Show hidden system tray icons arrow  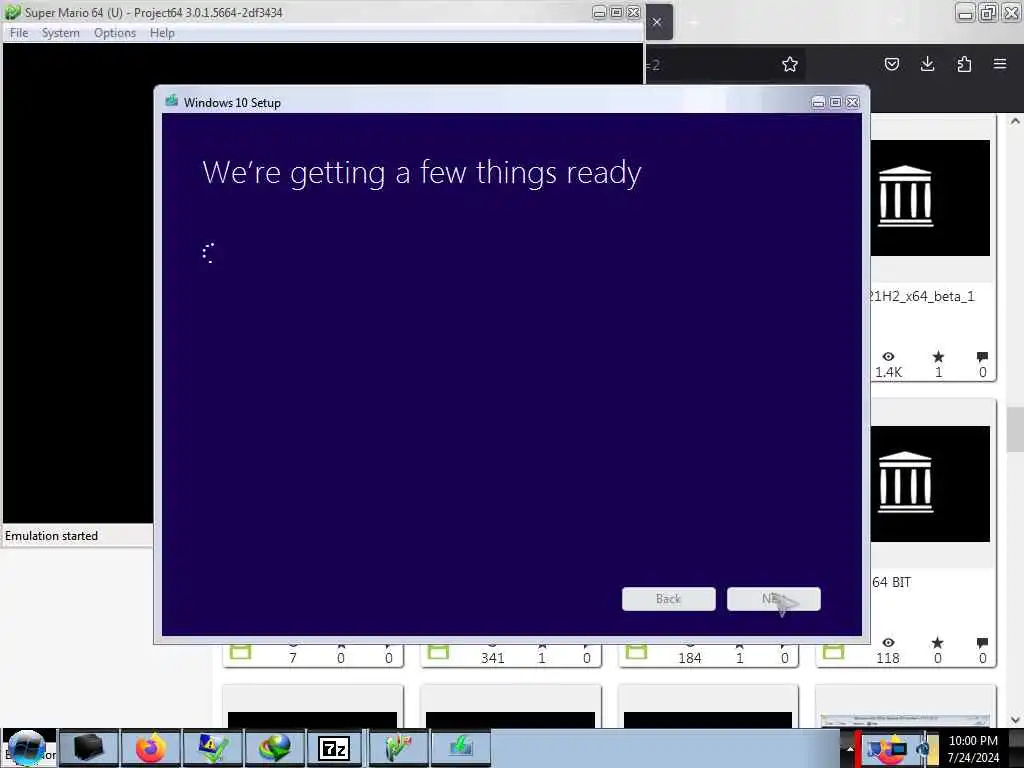(850, 750)
